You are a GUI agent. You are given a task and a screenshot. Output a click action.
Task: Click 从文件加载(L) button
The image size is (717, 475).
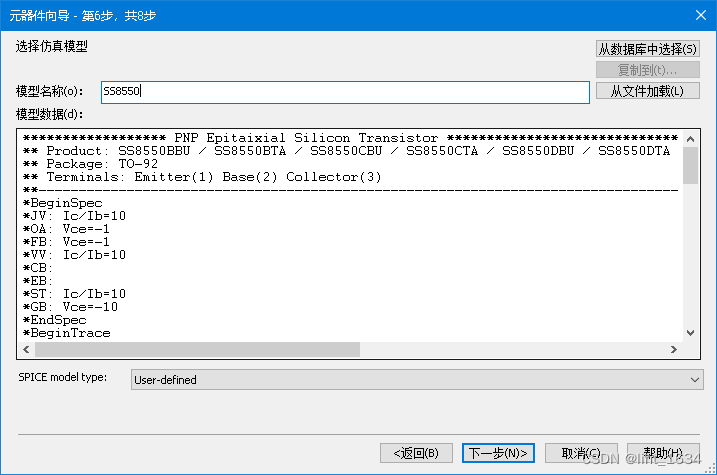(647, 91)
